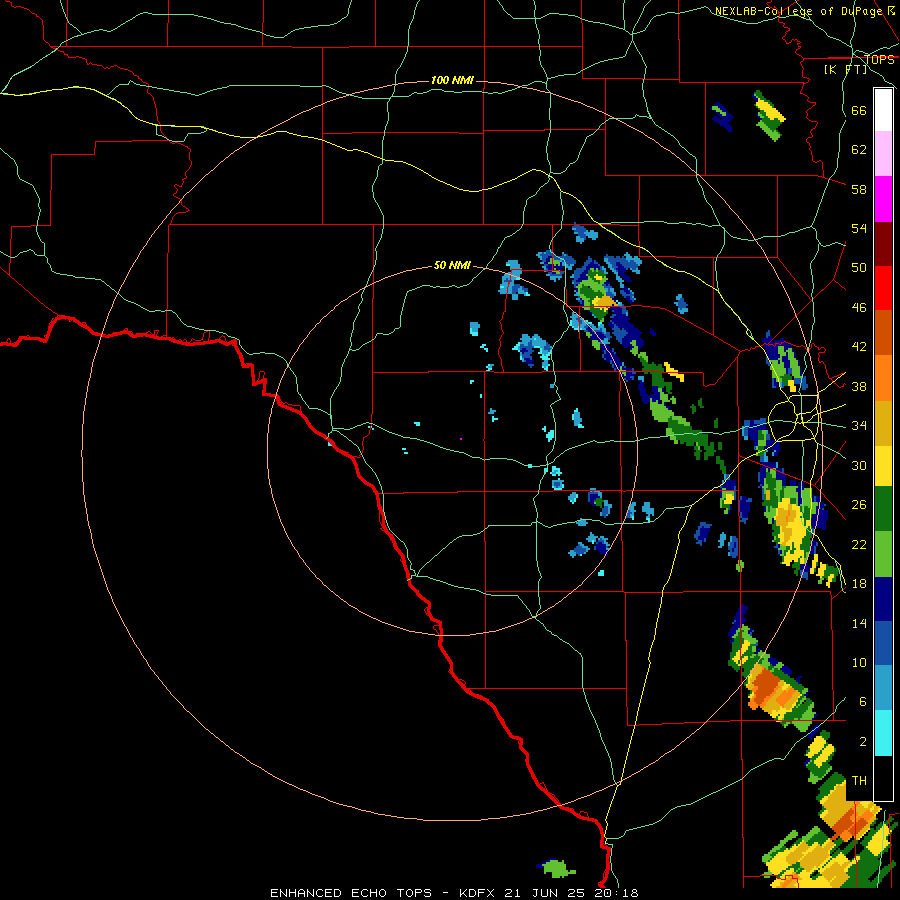
Task: Click the white swatch in the tops legend
Action: [883, 110]
